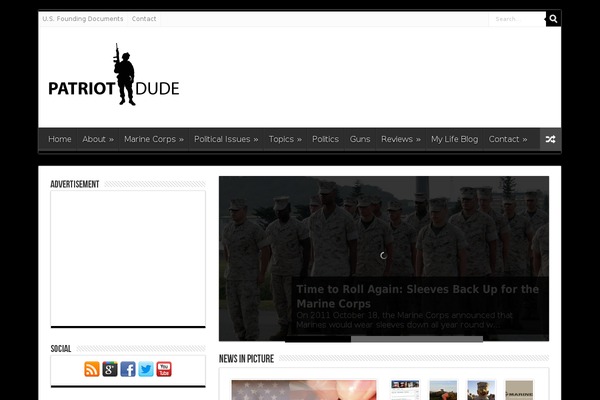The width and height of the screenshot is (600, 400).
Task: Open the large flag news picture
Action: [x=304, y=390]
